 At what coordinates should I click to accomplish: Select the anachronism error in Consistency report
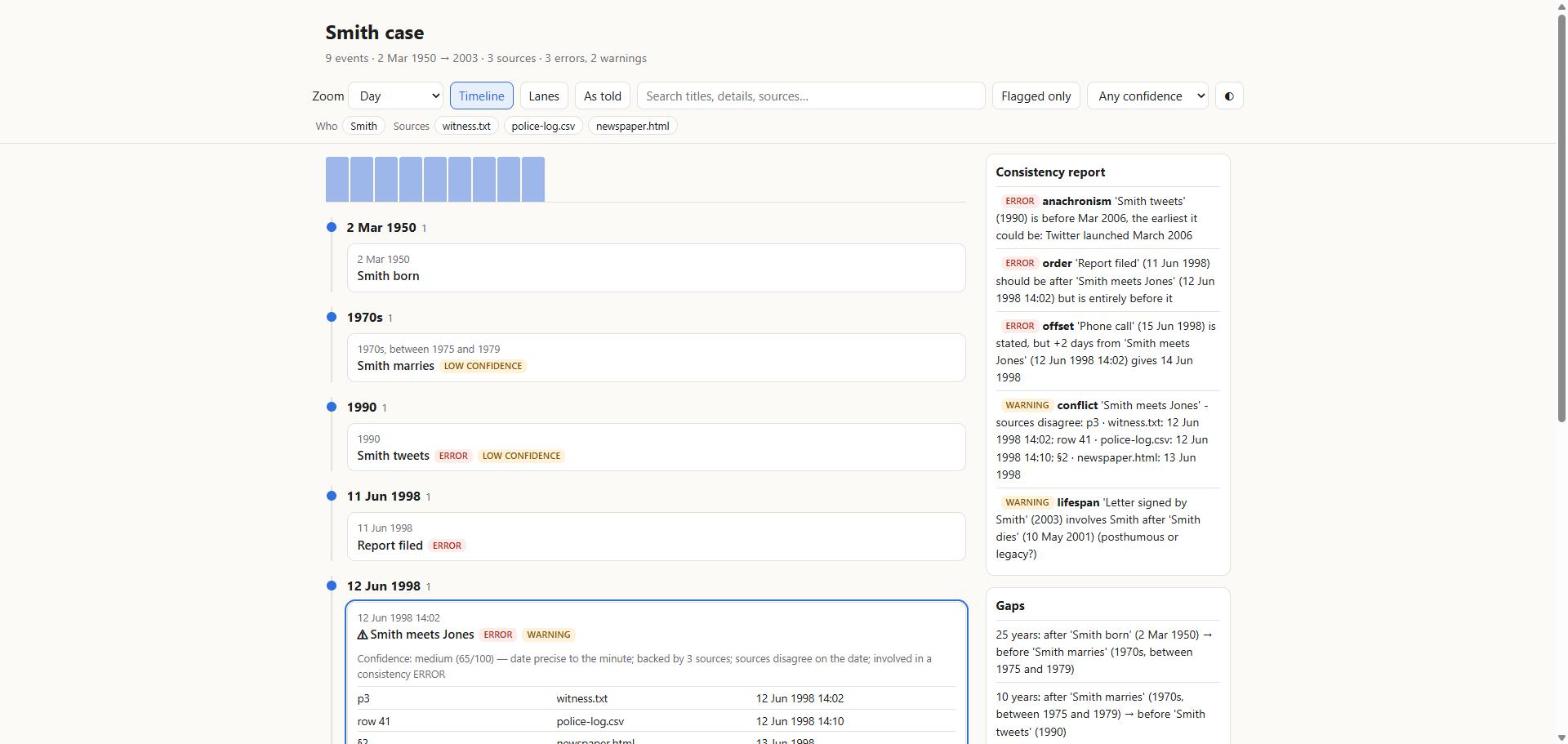(x=1108, y=218)
